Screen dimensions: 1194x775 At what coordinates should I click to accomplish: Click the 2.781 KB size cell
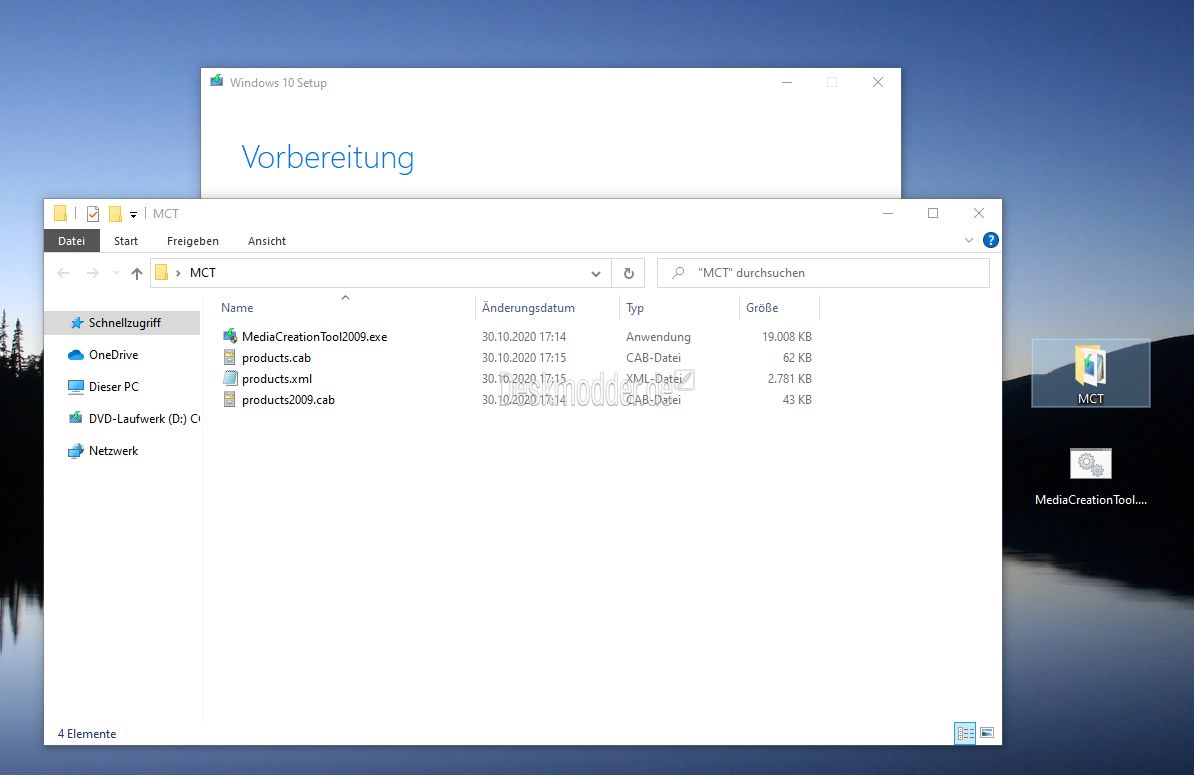[790, 378]
